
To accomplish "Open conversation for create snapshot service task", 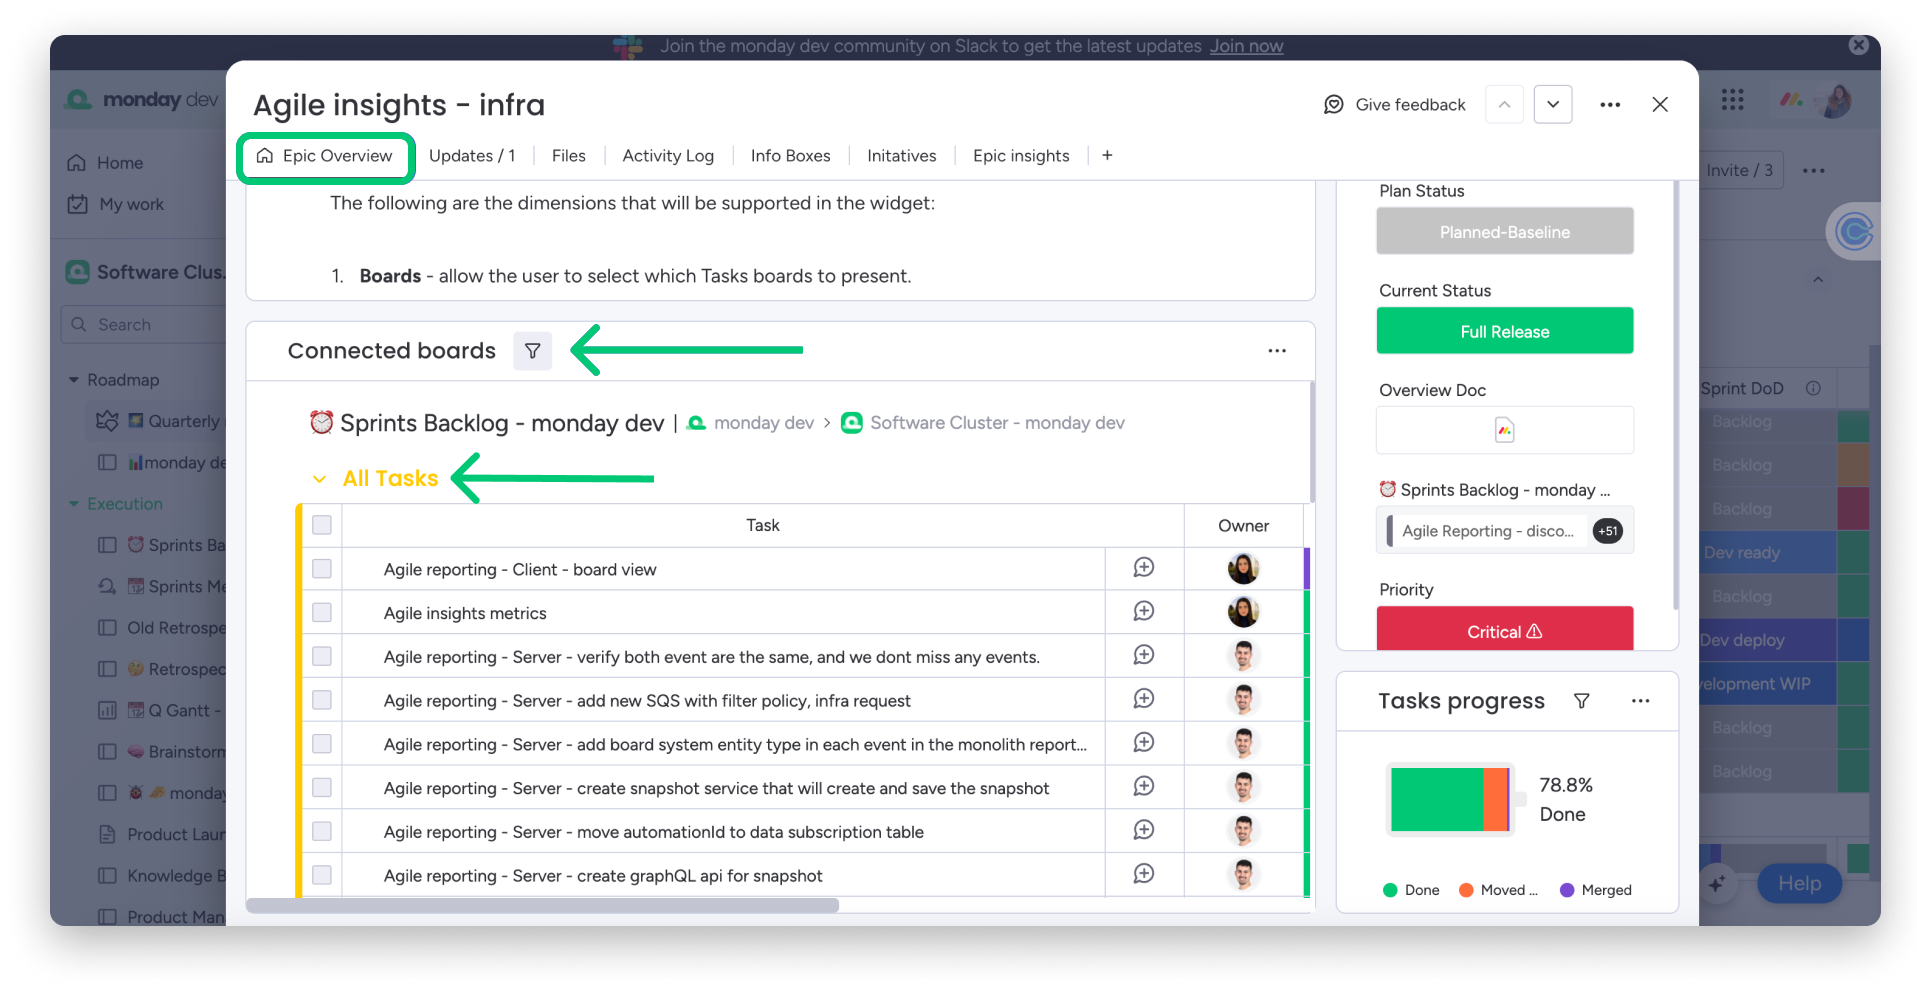I will tap(1144, 786).
